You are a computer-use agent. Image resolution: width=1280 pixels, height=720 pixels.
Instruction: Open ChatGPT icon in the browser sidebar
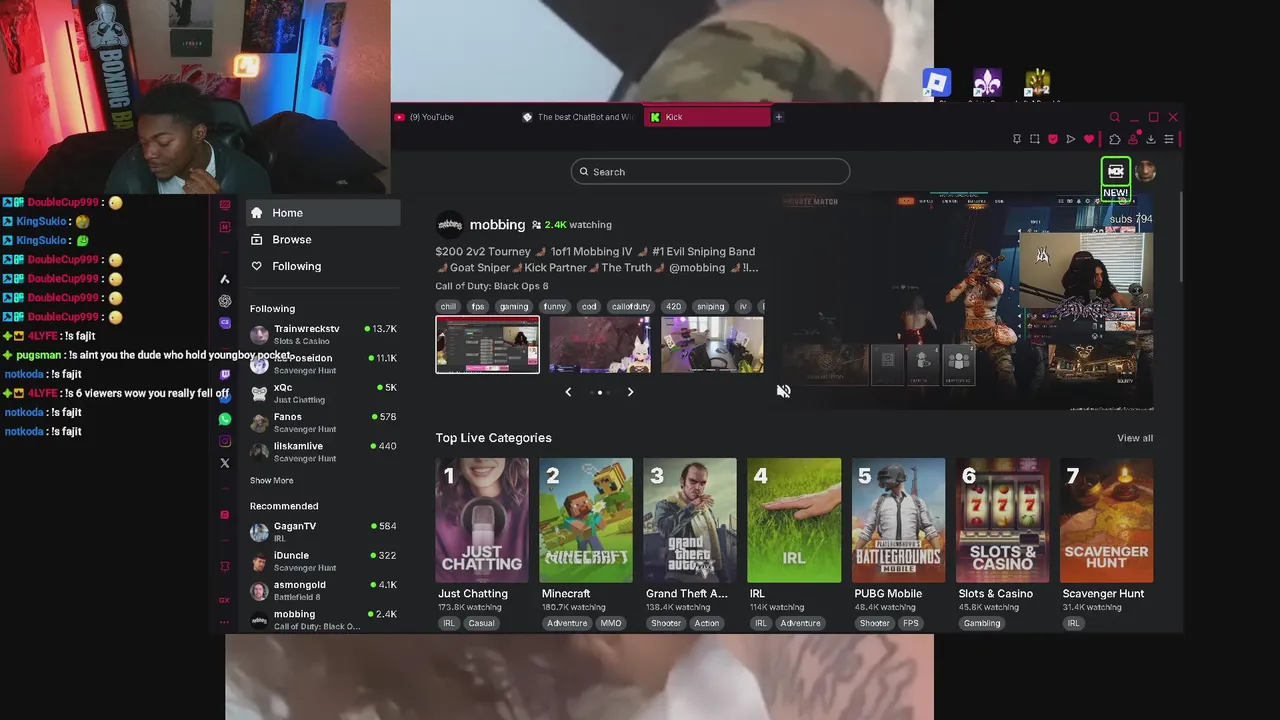tap(225, 300)
